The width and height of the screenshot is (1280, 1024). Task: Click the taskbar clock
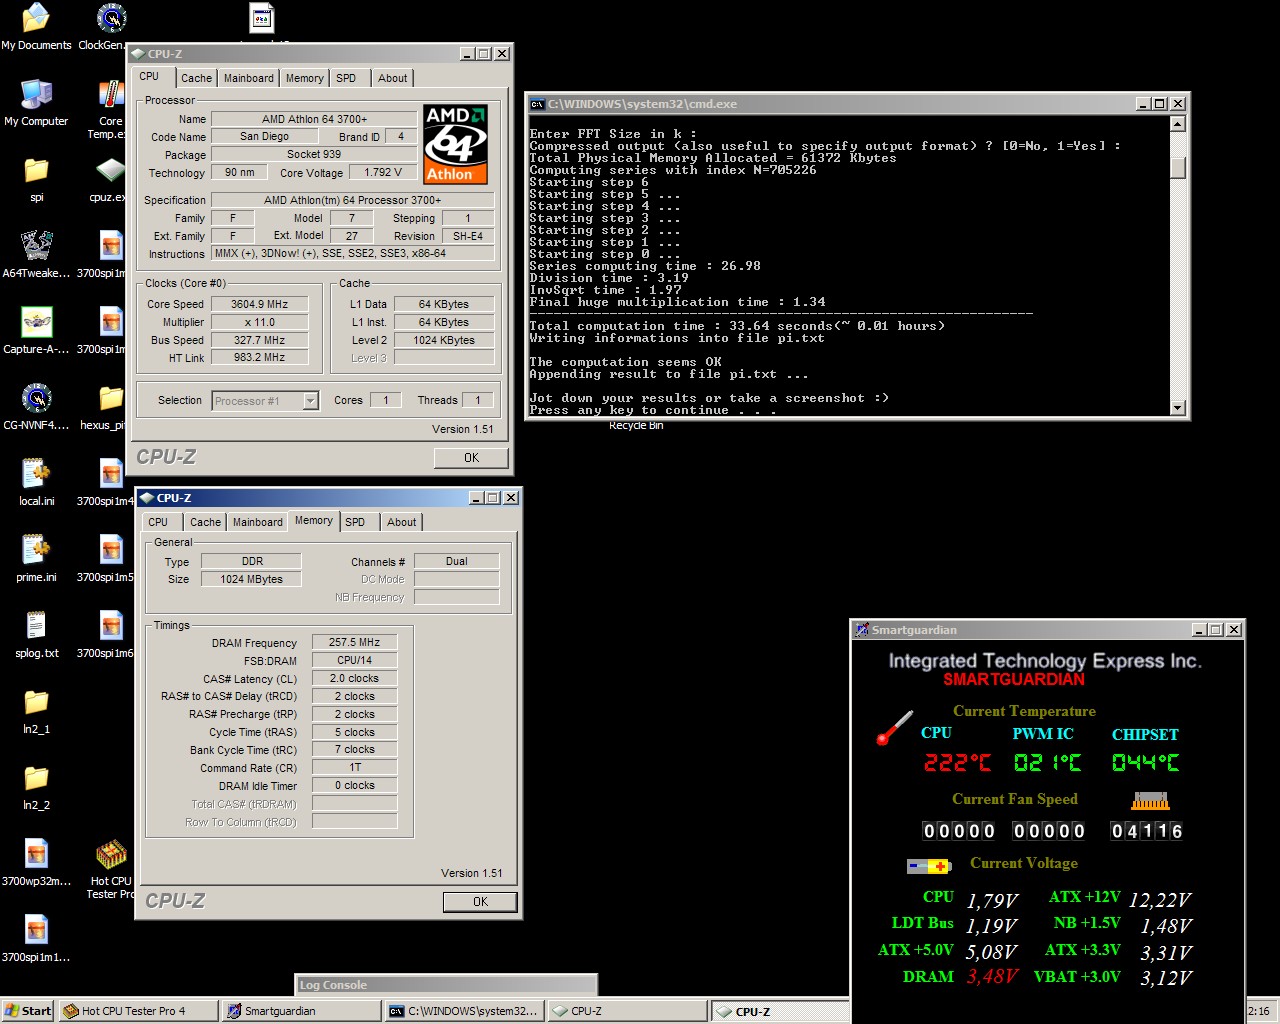pos(1260,1011)
